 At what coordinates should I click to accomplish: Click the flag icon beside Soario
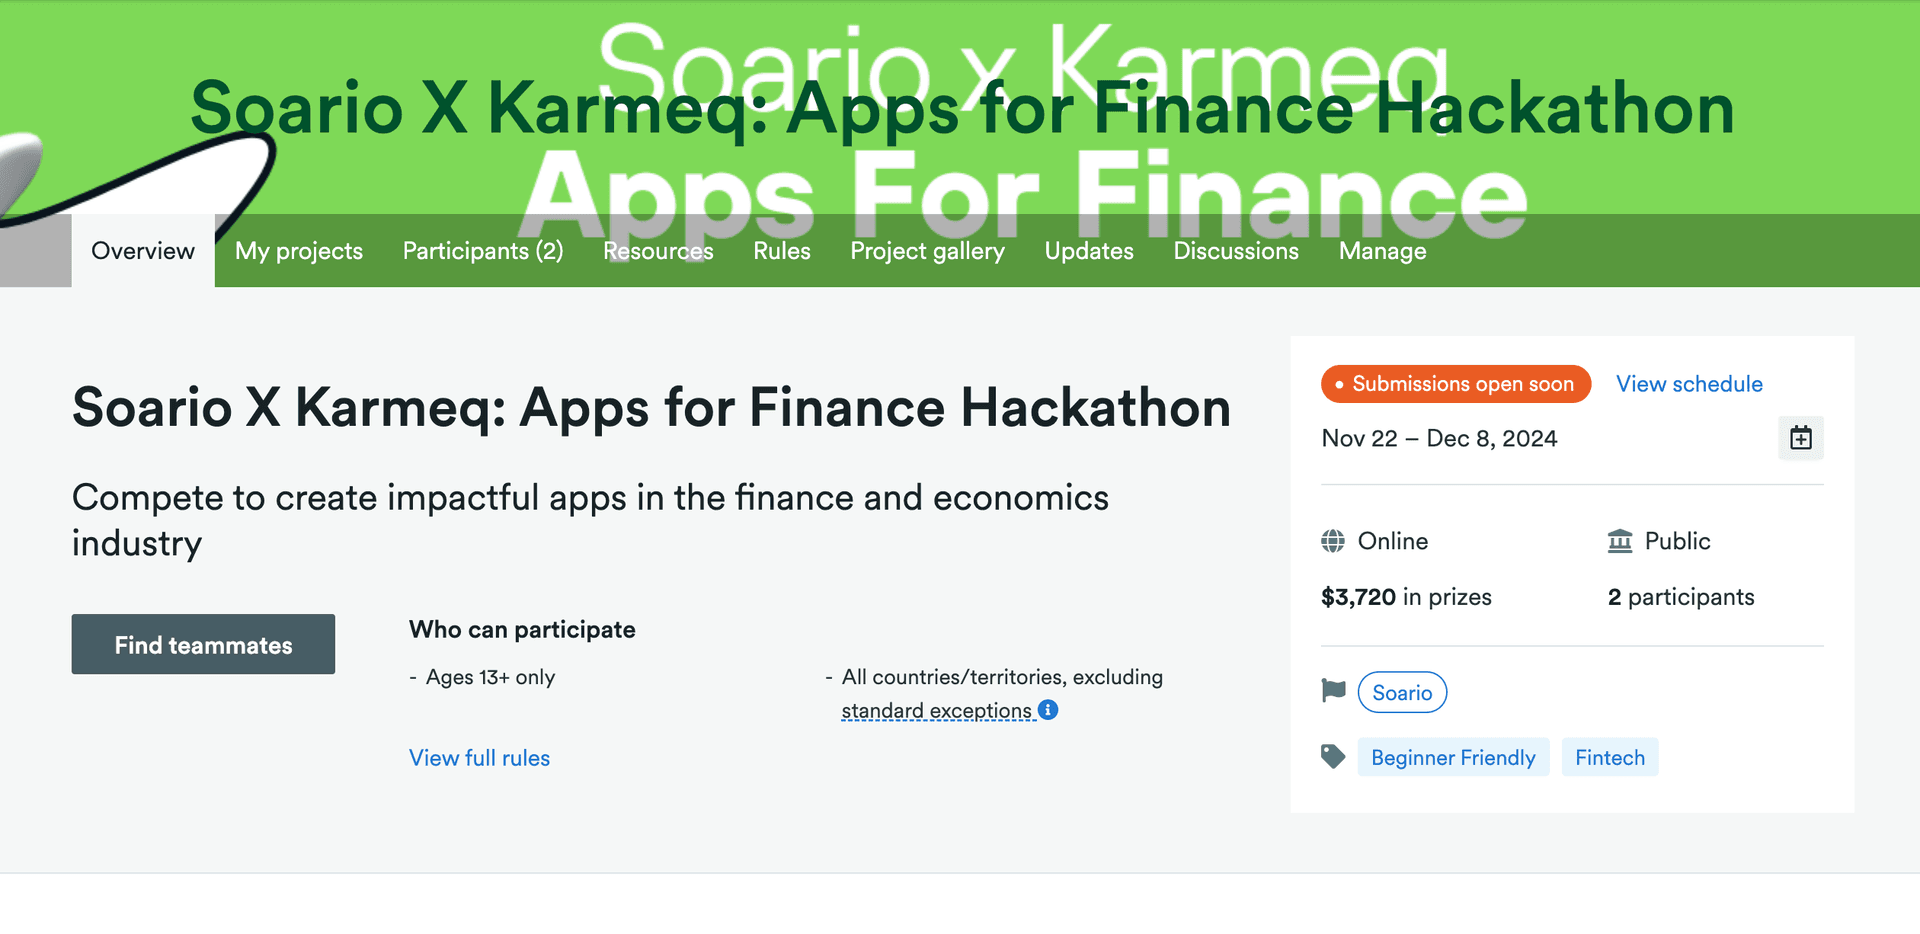(x=1333, y=691)
